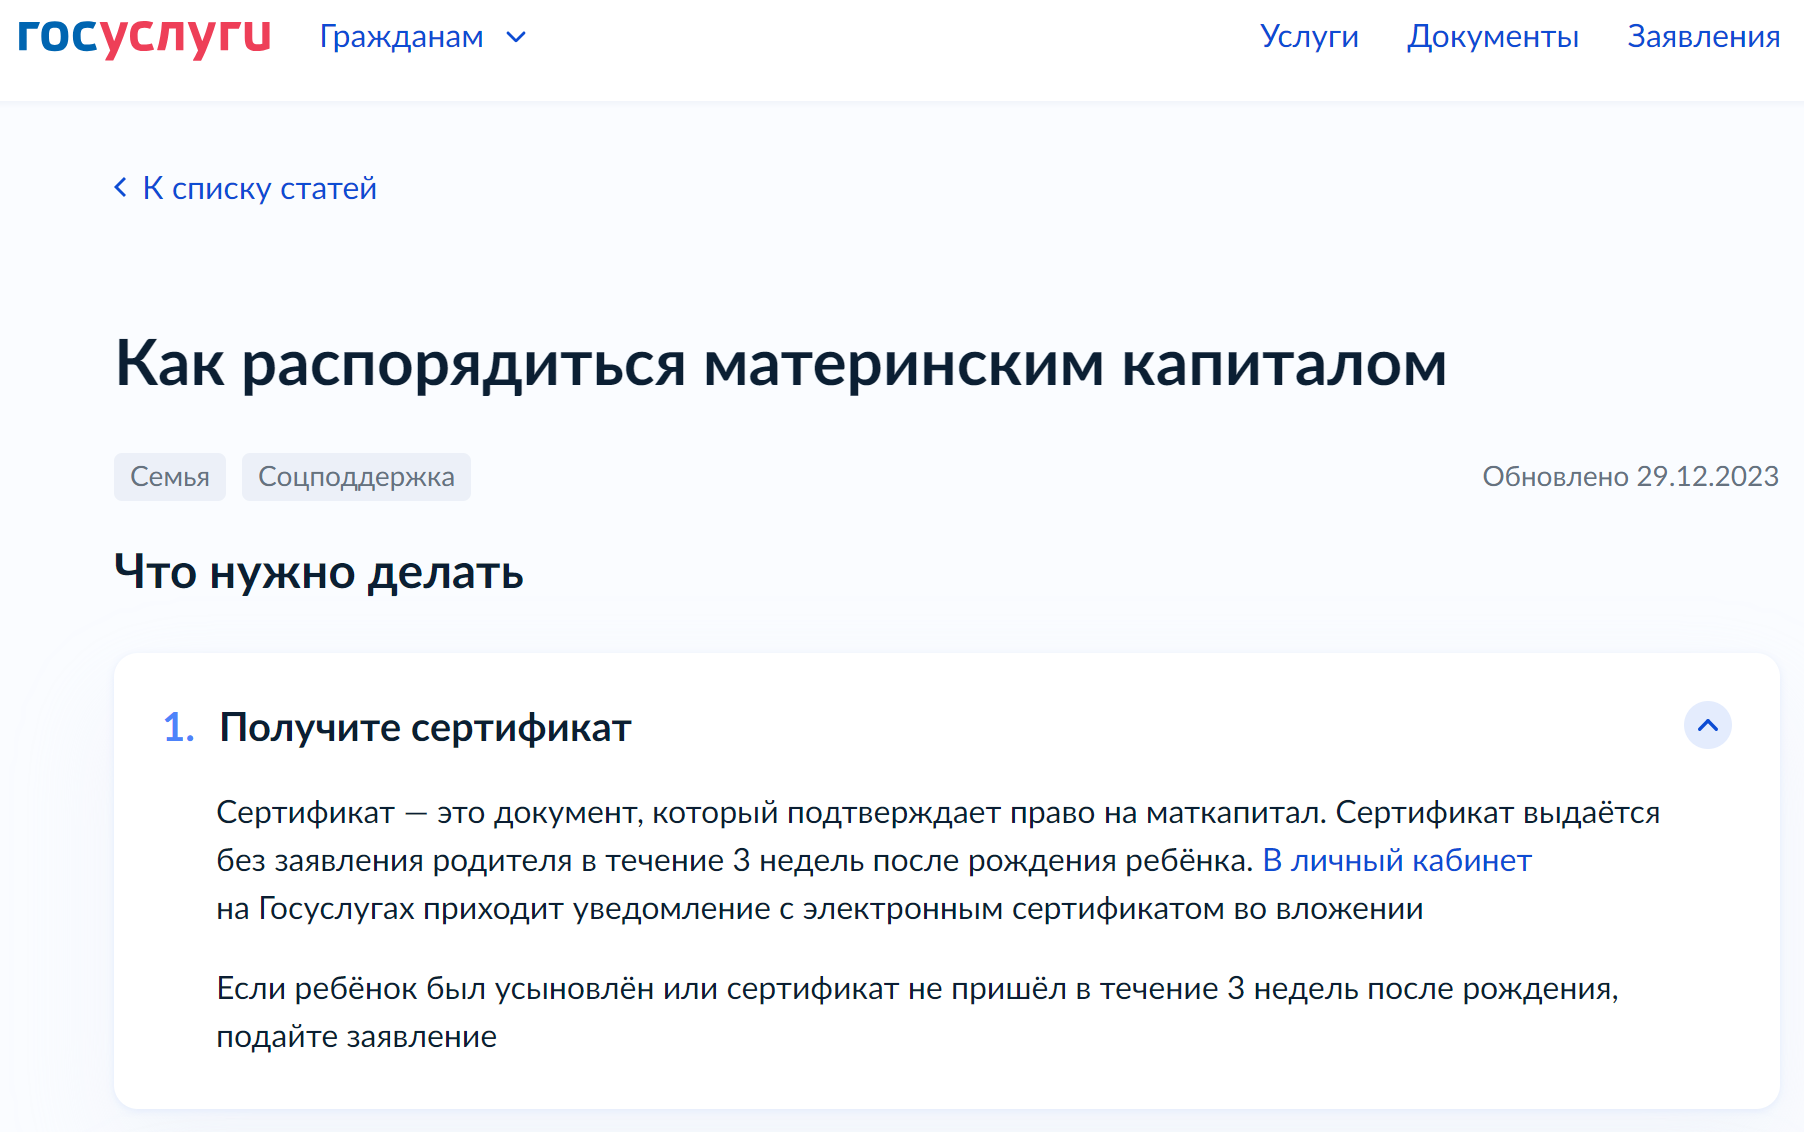Click the Обновлено 29.12.2023 date text
Viewport: 1804px width, 1132px height.
tap(1630, 476)
